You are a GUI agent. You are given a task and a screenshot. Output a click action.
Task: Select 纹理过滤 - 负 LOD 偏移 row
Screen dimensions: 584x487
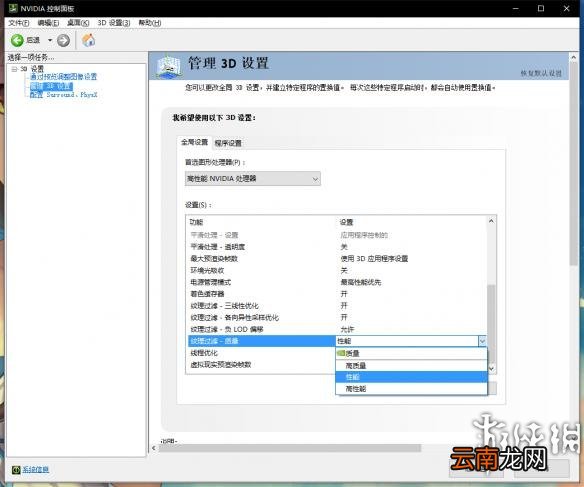pos(337,329)
